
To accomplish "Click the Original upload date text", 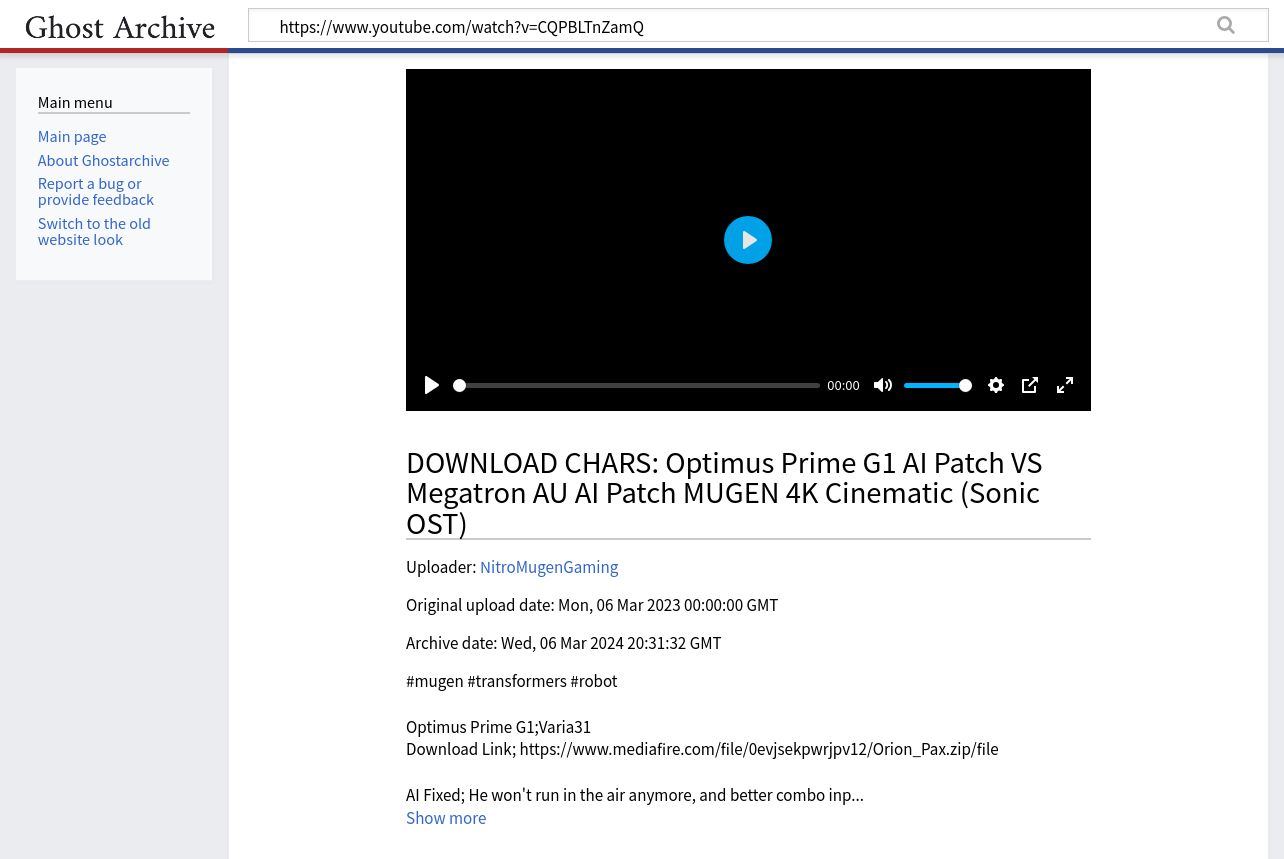I will (x=592, y=605).
